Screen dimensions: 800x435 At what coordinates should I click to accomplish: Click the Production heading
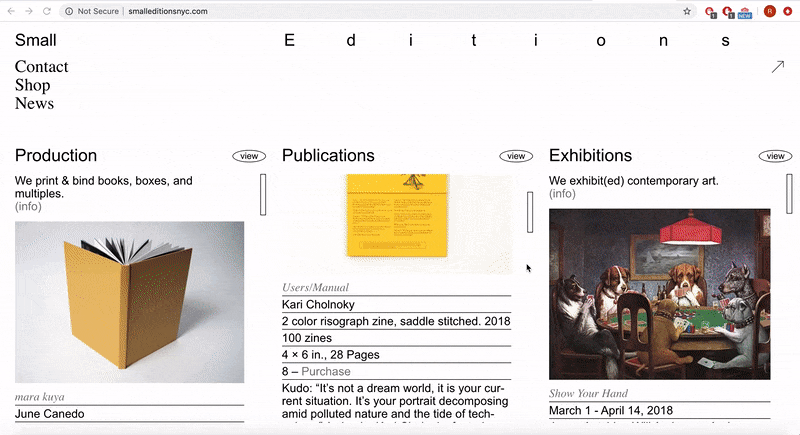tap(56, 156)
